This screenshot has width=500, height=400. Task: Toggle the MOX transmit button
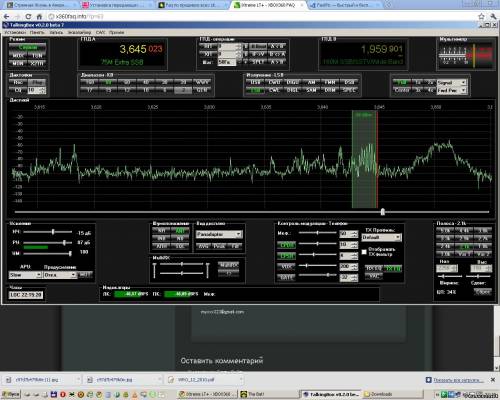coord(18,56)
